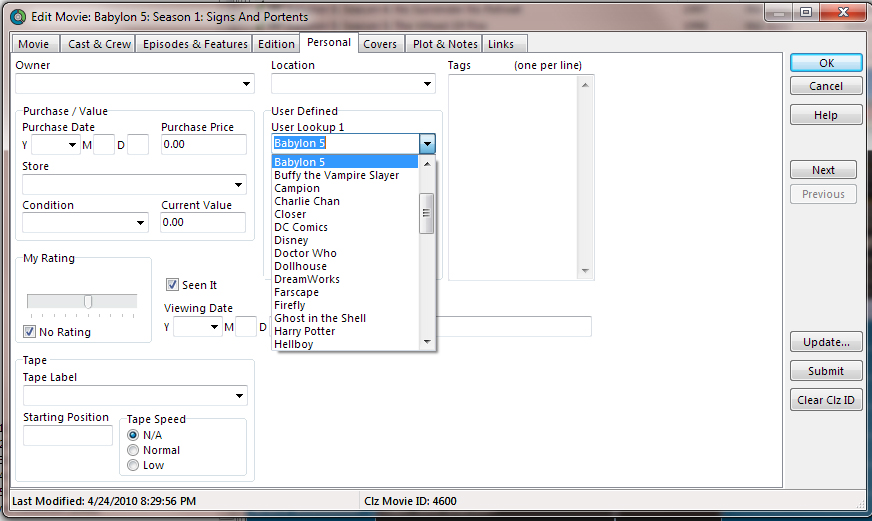Click the OK button
The height and width of the screenshot is (521, 872).
[826, 63]
